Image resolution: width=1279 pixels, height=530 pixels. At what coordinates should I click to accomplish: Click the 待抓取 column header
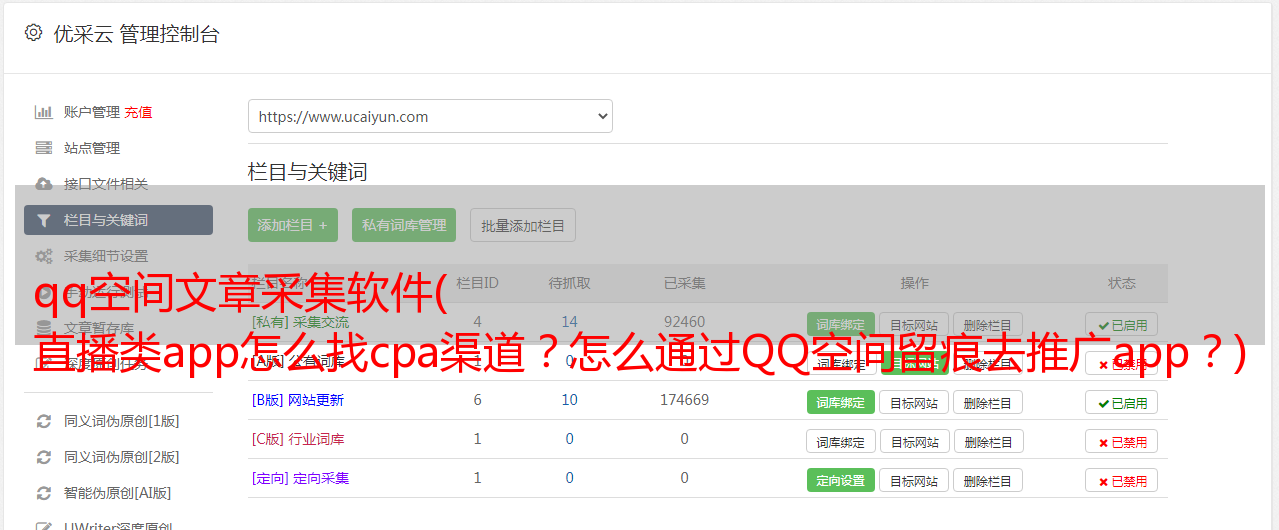coord(569,283)
